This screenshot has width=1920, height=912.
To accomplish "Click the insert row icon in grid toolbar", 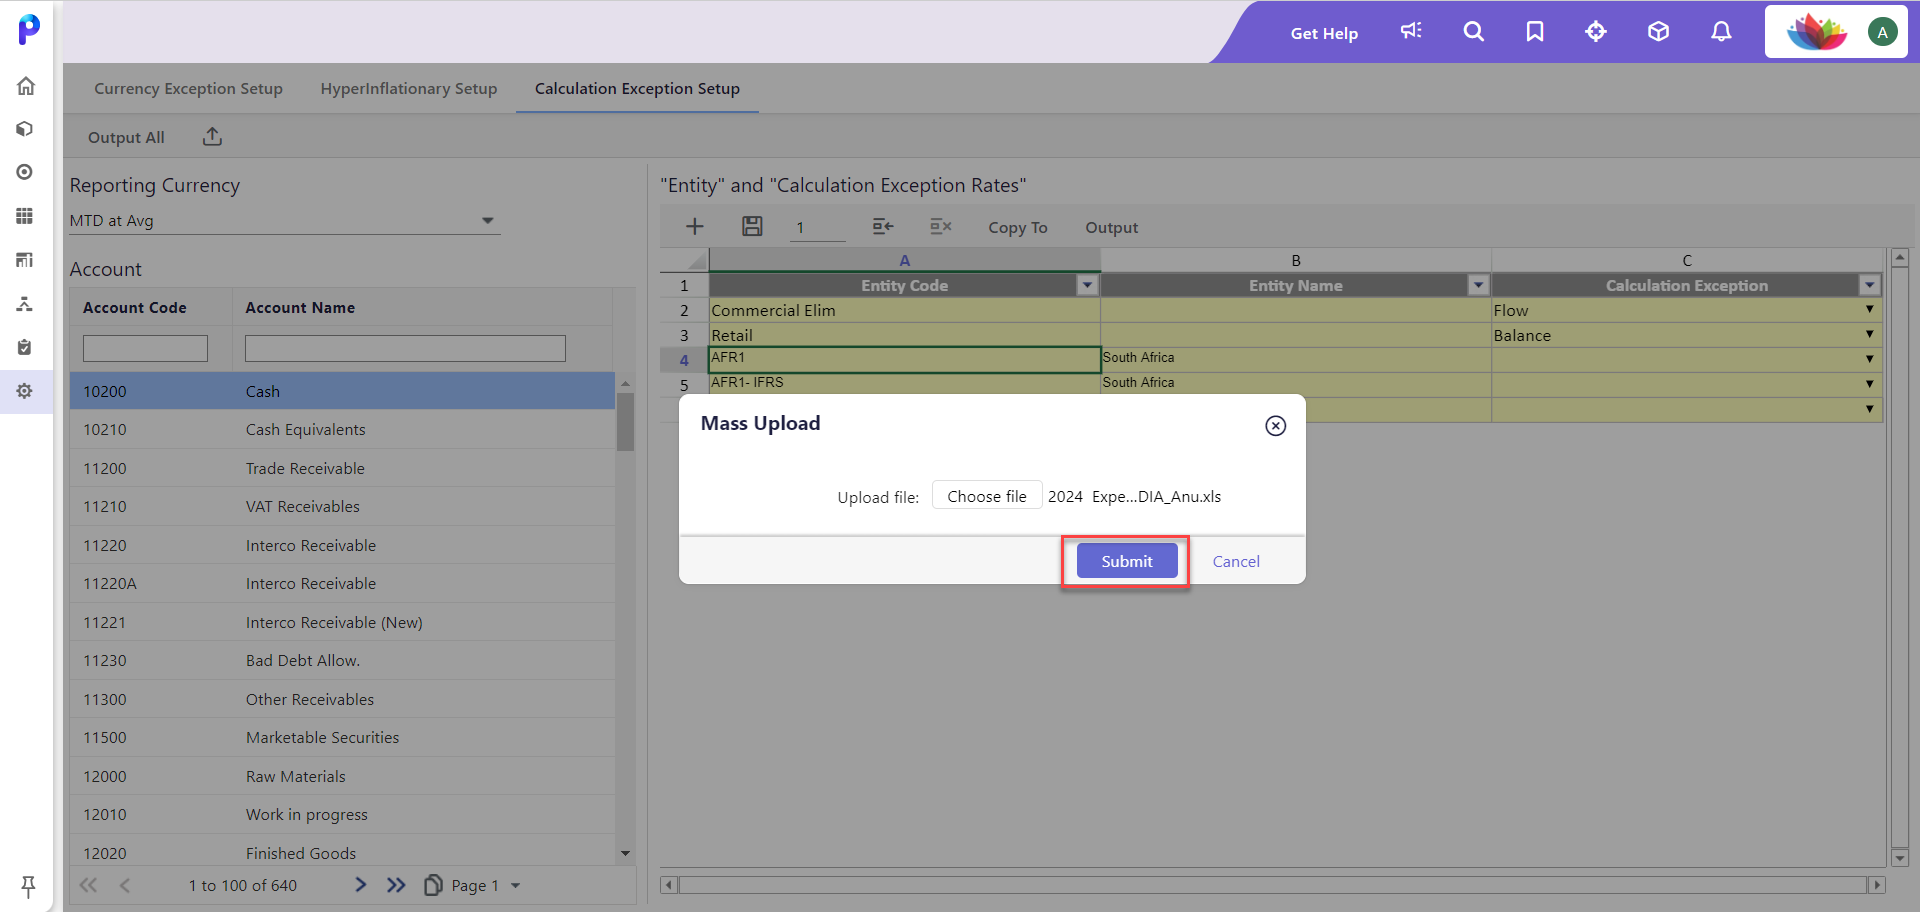I will (x=882, y=227).
